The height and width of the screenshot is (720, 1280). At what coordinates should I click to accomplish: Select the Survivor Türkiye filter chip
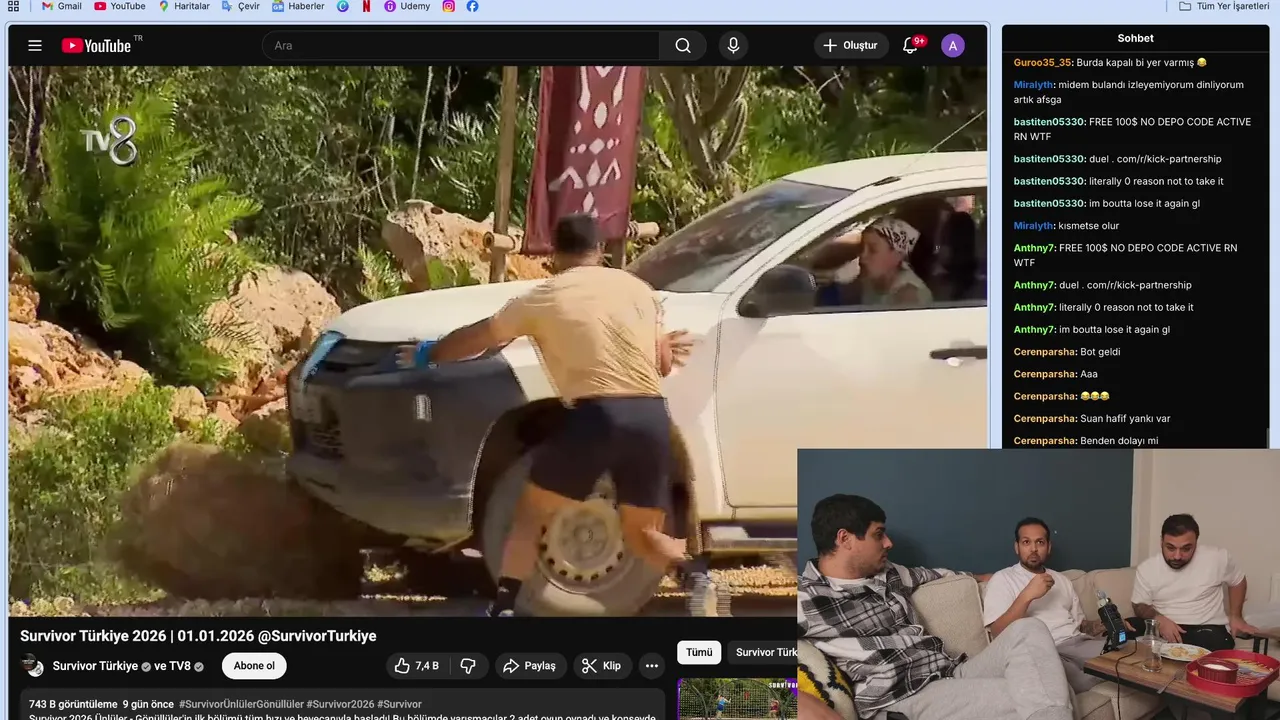pyautogui.click(x=763, y=652)
